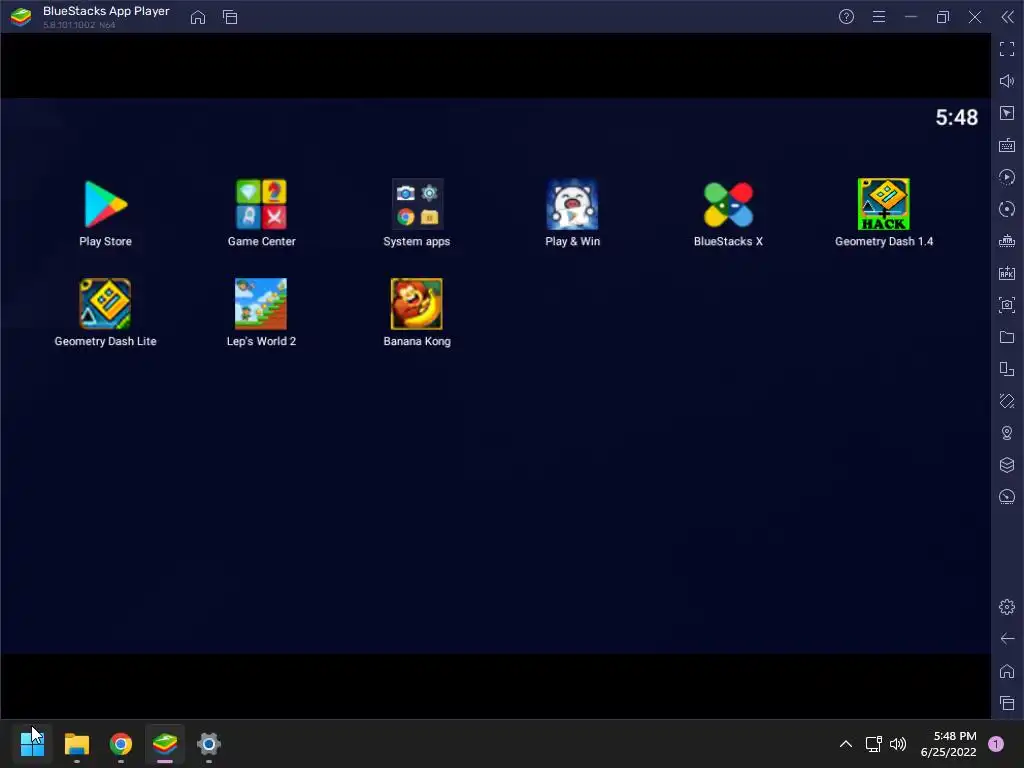Screen dimensions: 1024x768
Task: Open the Play Store app
Action: point(105,205)
